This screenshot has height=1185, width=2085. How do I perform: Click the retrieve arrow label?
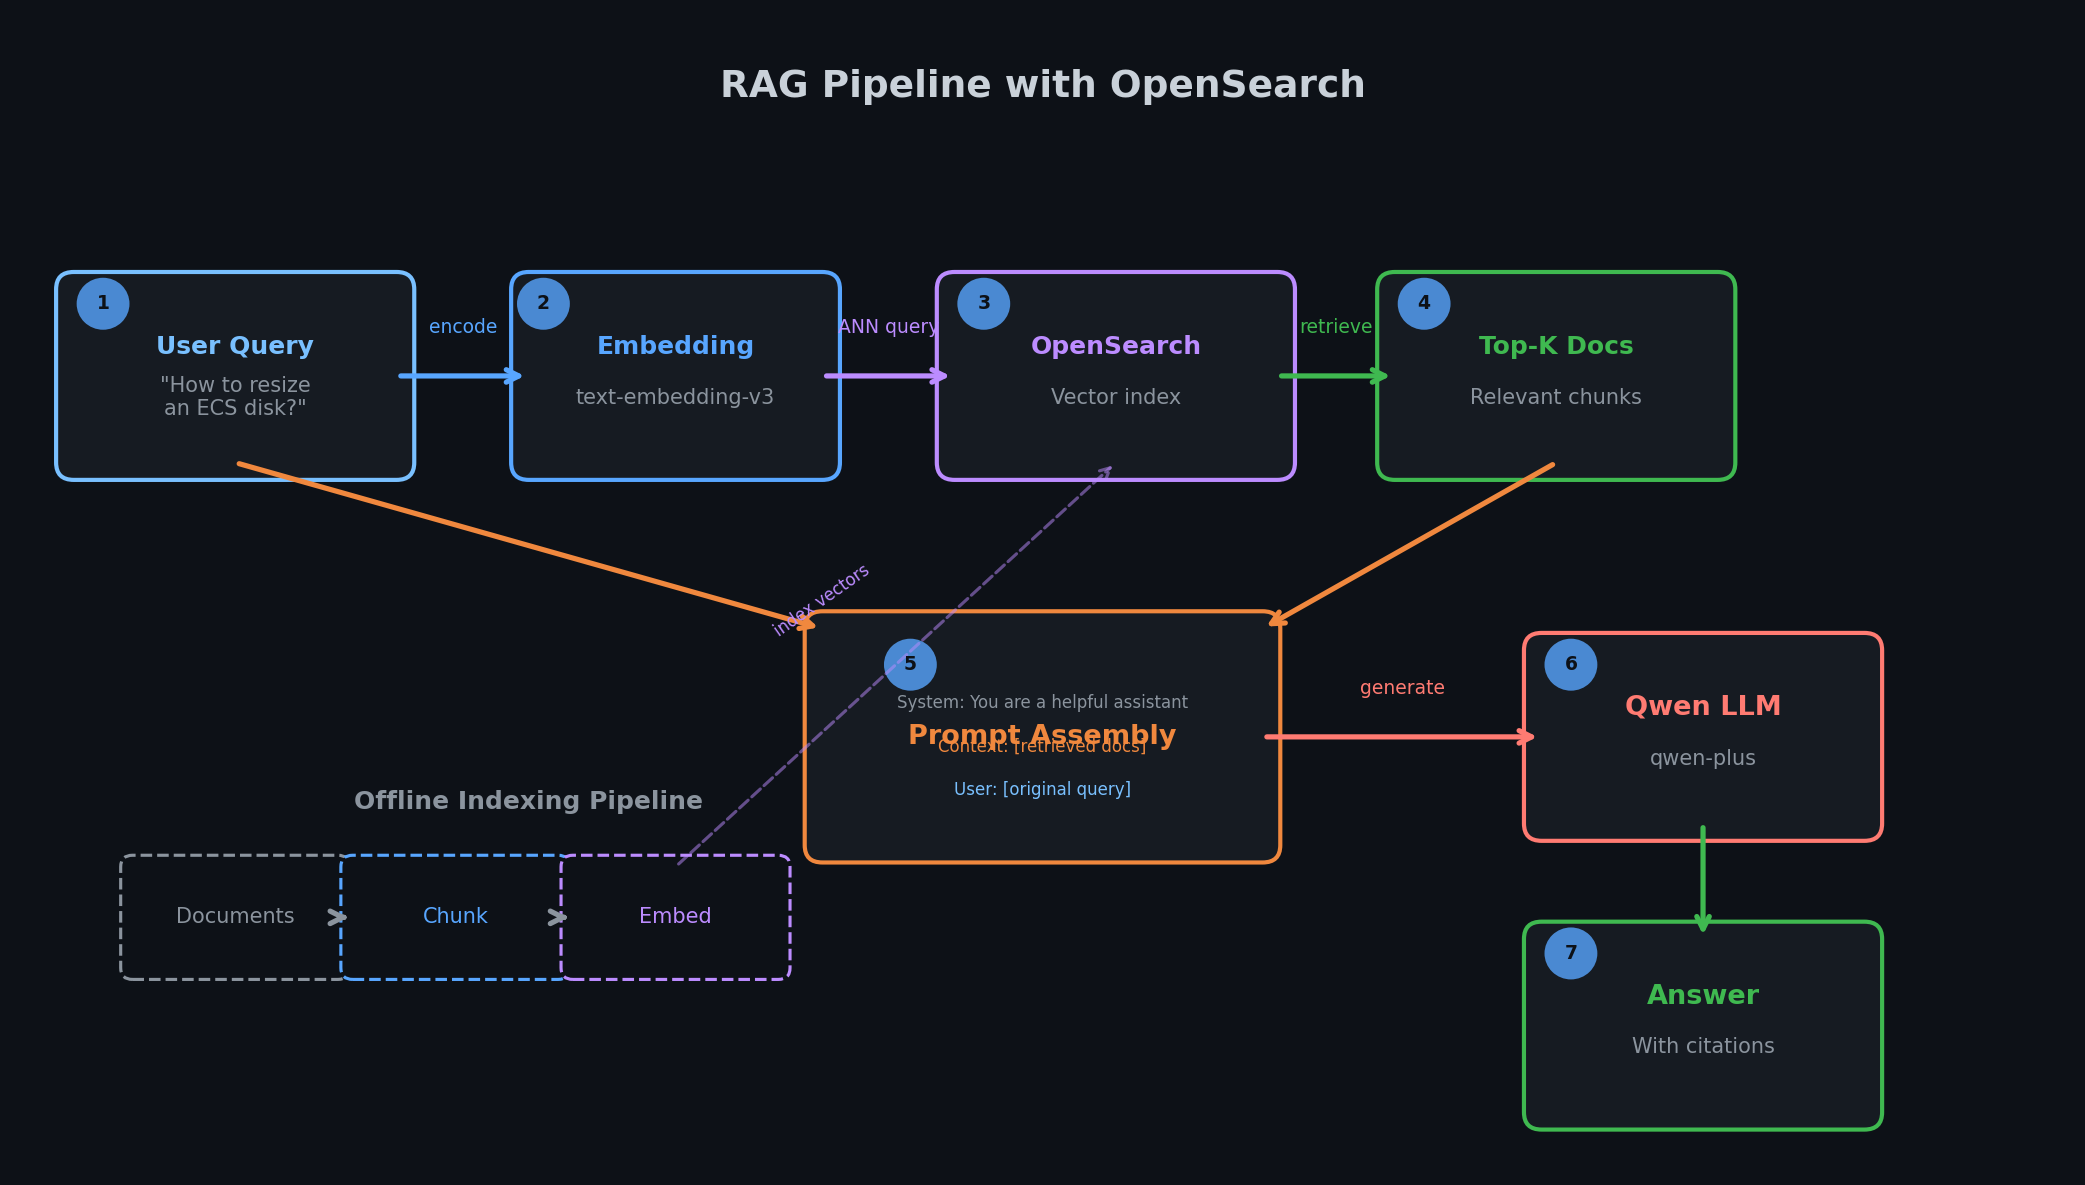pos(1336,327)
